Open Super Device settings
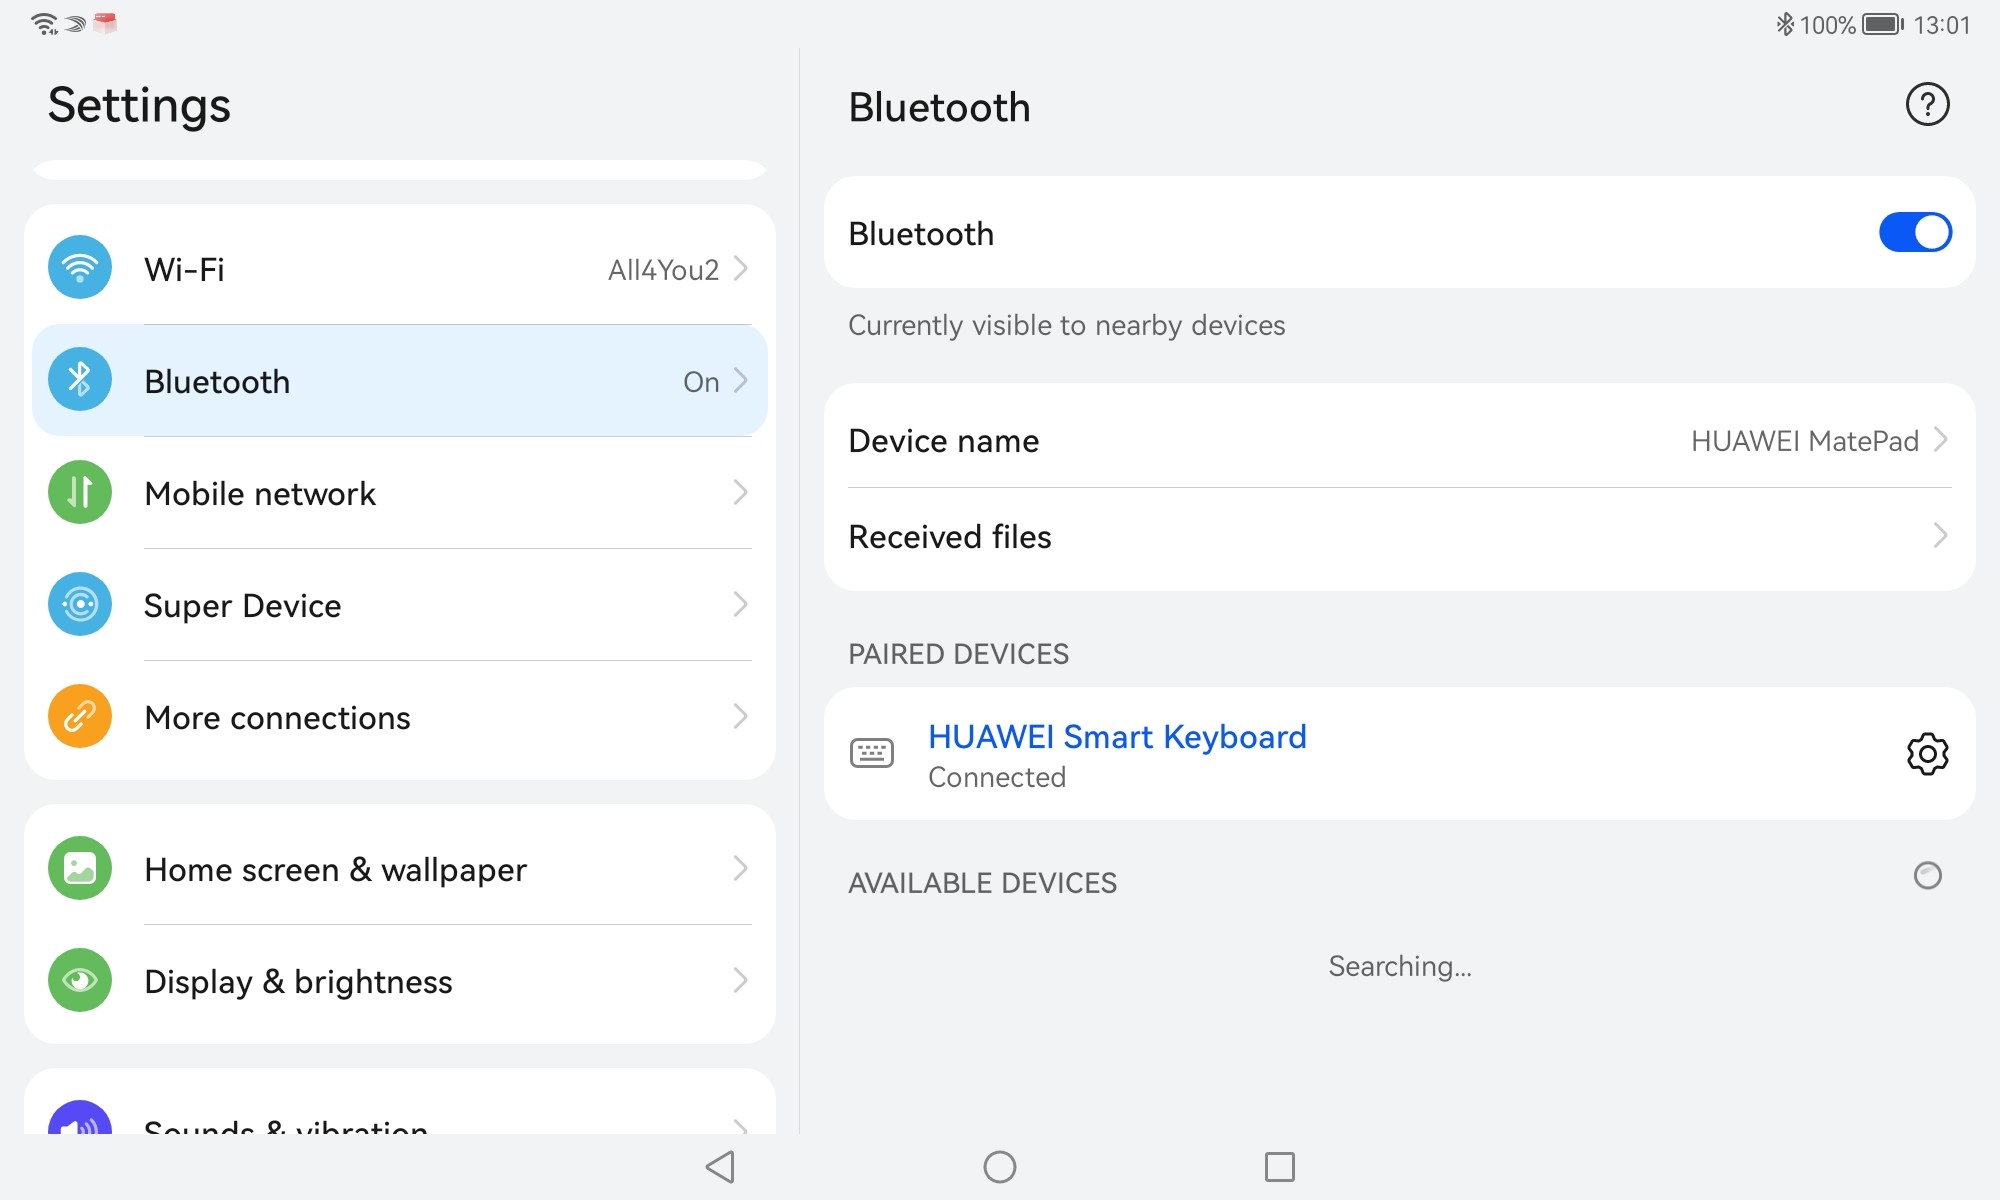This screenshot has height=1200, width=2000. (x=400, y=604)
